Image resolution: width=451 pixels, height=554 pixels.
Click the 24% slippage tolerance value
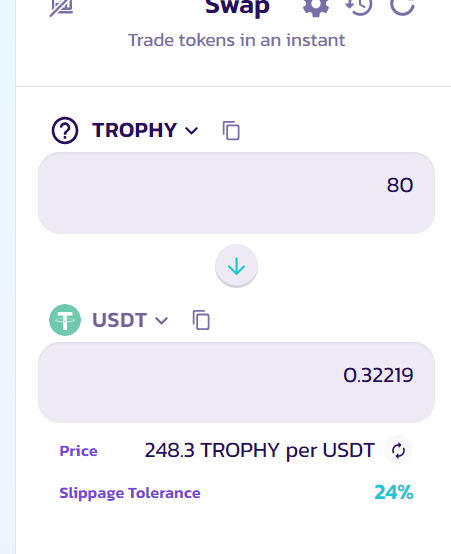[394, 492]
